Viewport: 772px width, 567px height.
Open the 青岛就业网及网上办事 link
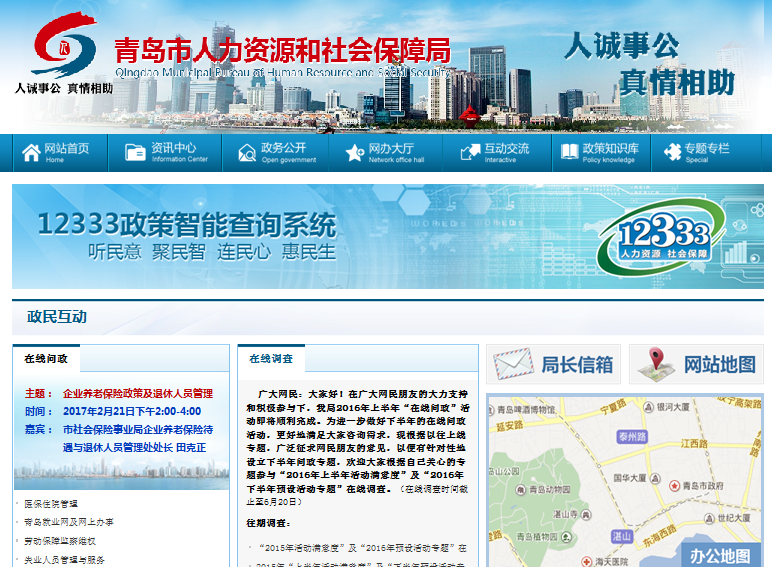(x=68, y=523)
